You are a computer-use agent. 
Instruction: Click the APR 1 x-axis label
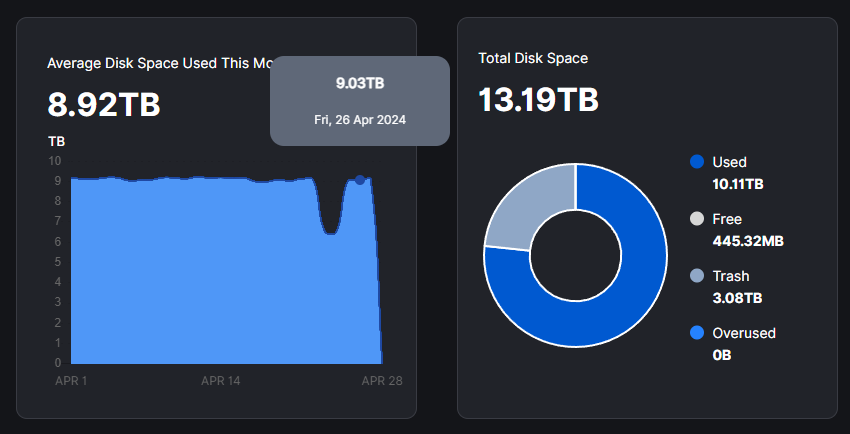click(x=70, y=381)
